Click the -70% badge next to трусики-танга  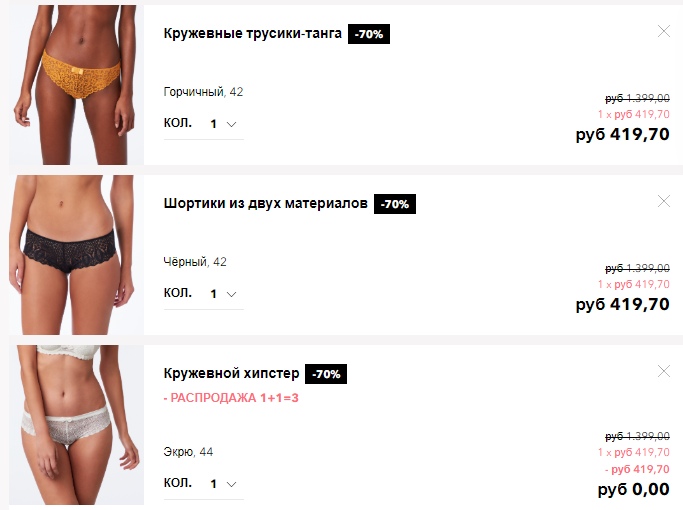[369, 34]
